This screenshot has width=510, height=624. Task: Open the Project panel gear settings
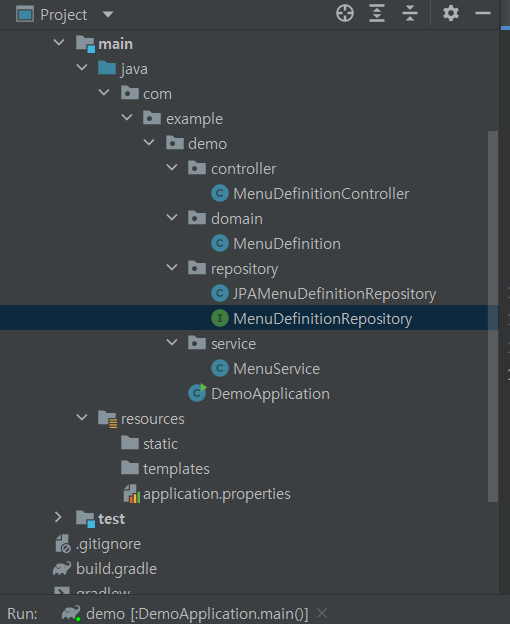[x=451, y=14]
